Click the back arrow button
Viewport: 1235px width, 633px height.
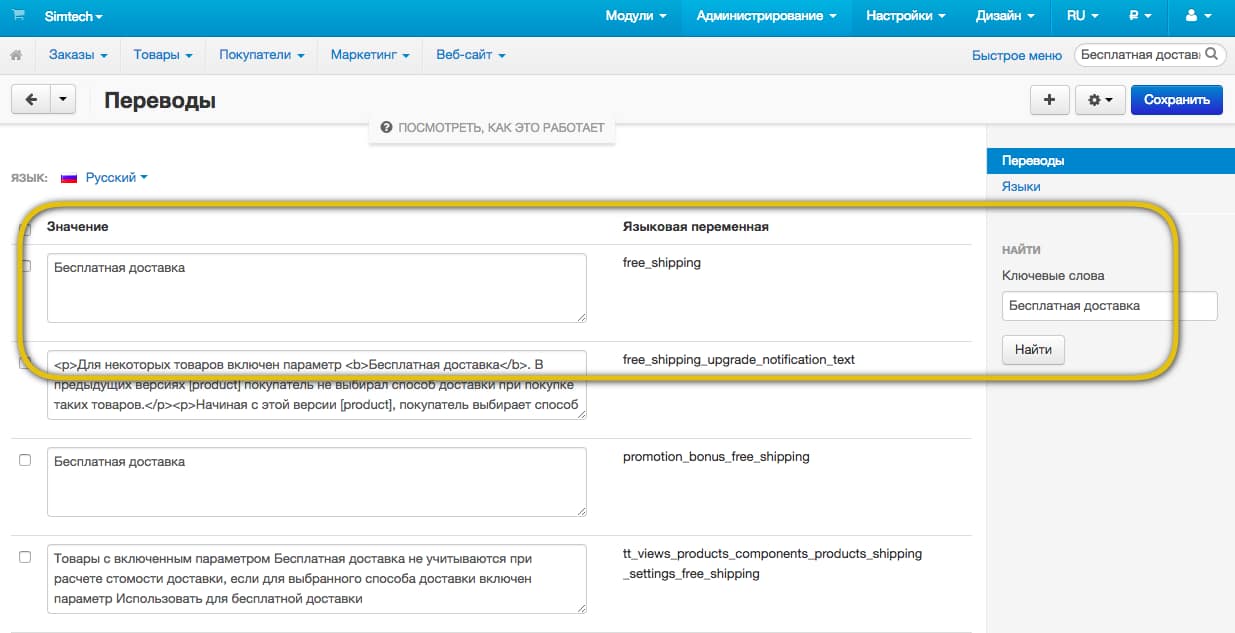pos(31,100)
